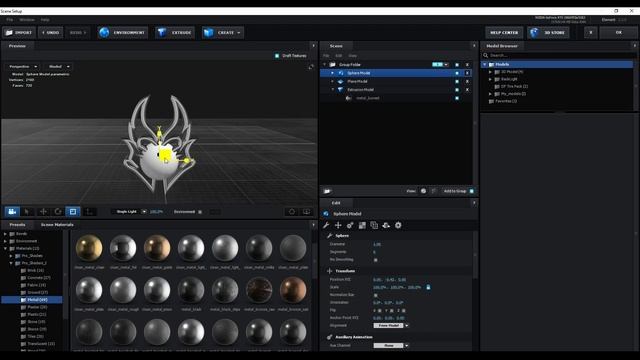640x360 pixels.
Task: Open the transform arrows tab in Edit panel
Action: click(338, 225)
